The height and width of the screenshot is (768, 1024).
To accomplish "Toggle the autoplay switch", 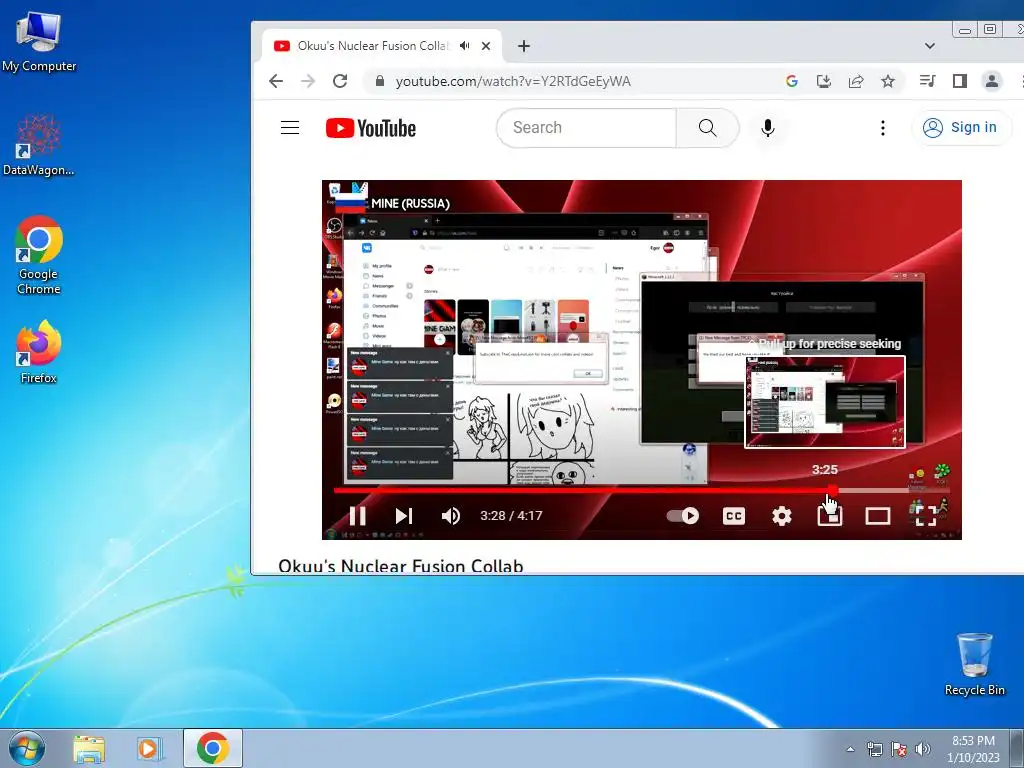I will [683, 516].
